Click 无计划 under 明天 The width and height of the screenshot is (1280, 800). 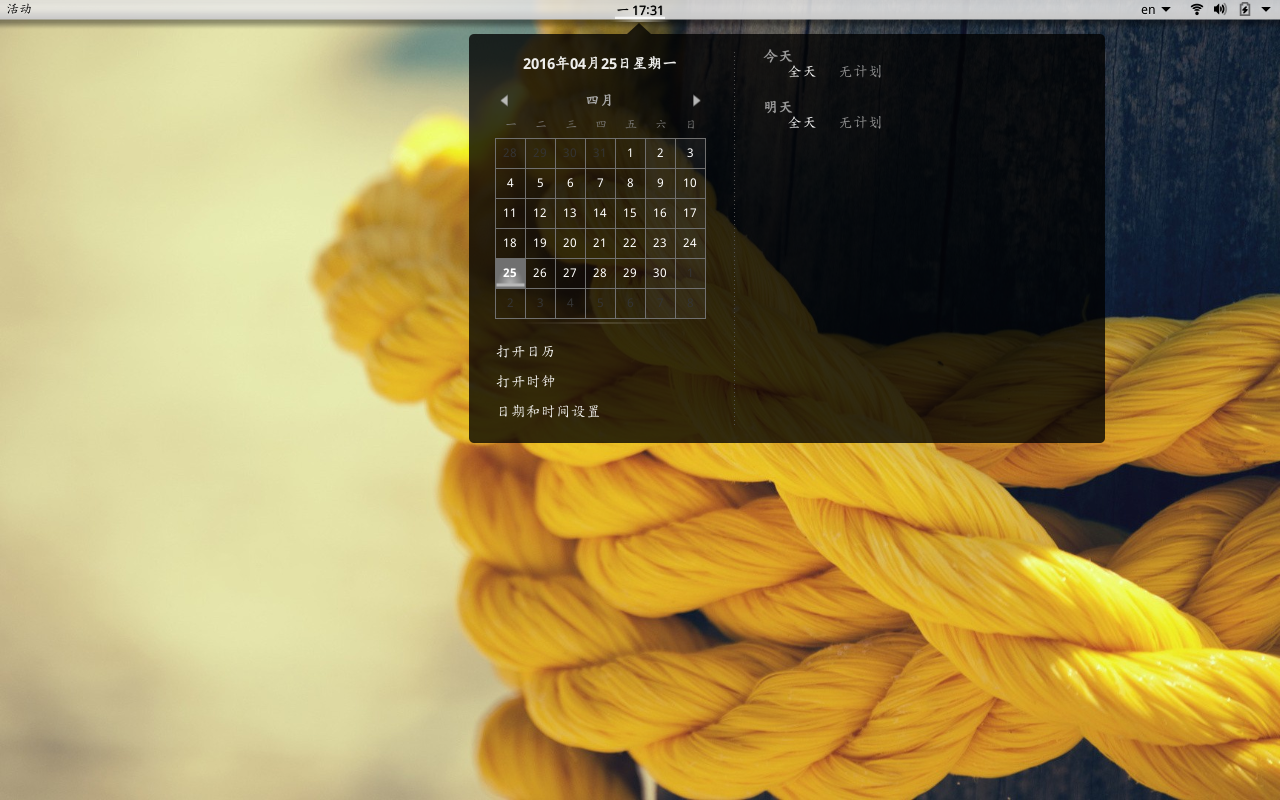pos(861,123)
